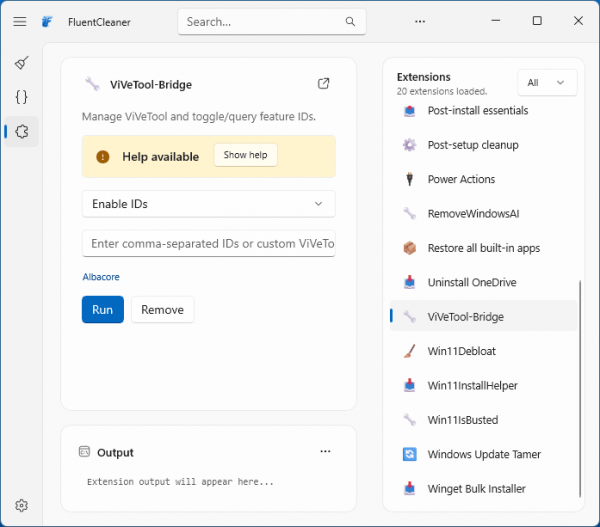Image resolution: width=600 pixels, height=527 pixels.
Task: Open settings gear in sidebar
Action: click(x=21, y=505)
